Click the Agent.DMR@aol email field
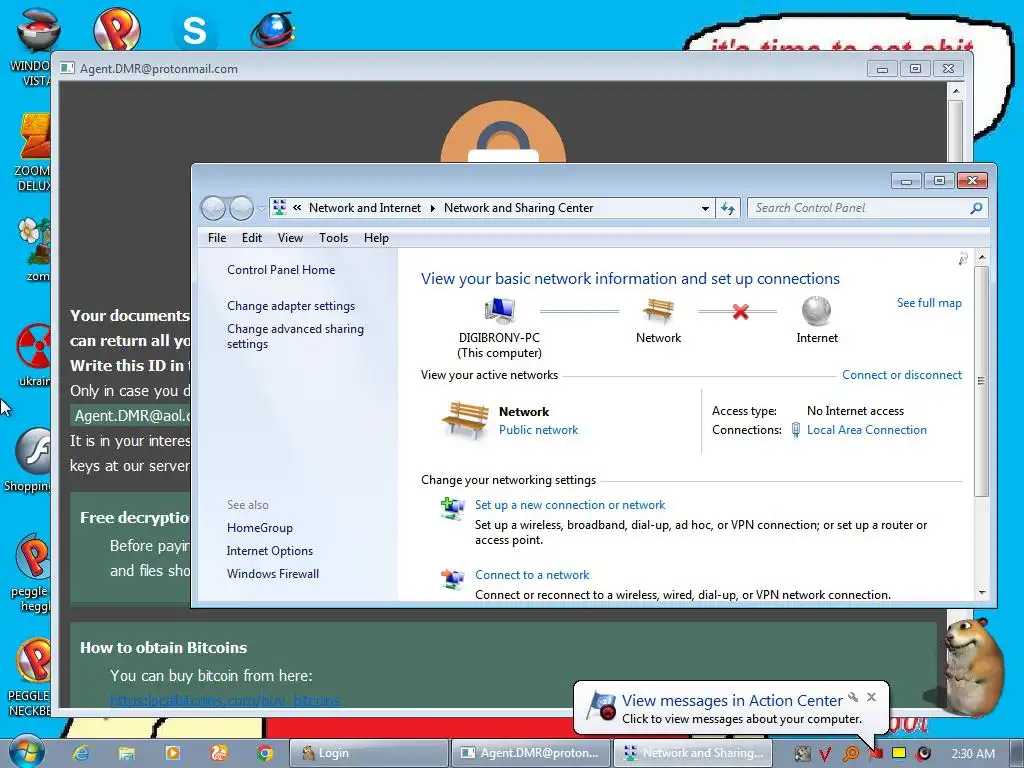 (131, 416)
